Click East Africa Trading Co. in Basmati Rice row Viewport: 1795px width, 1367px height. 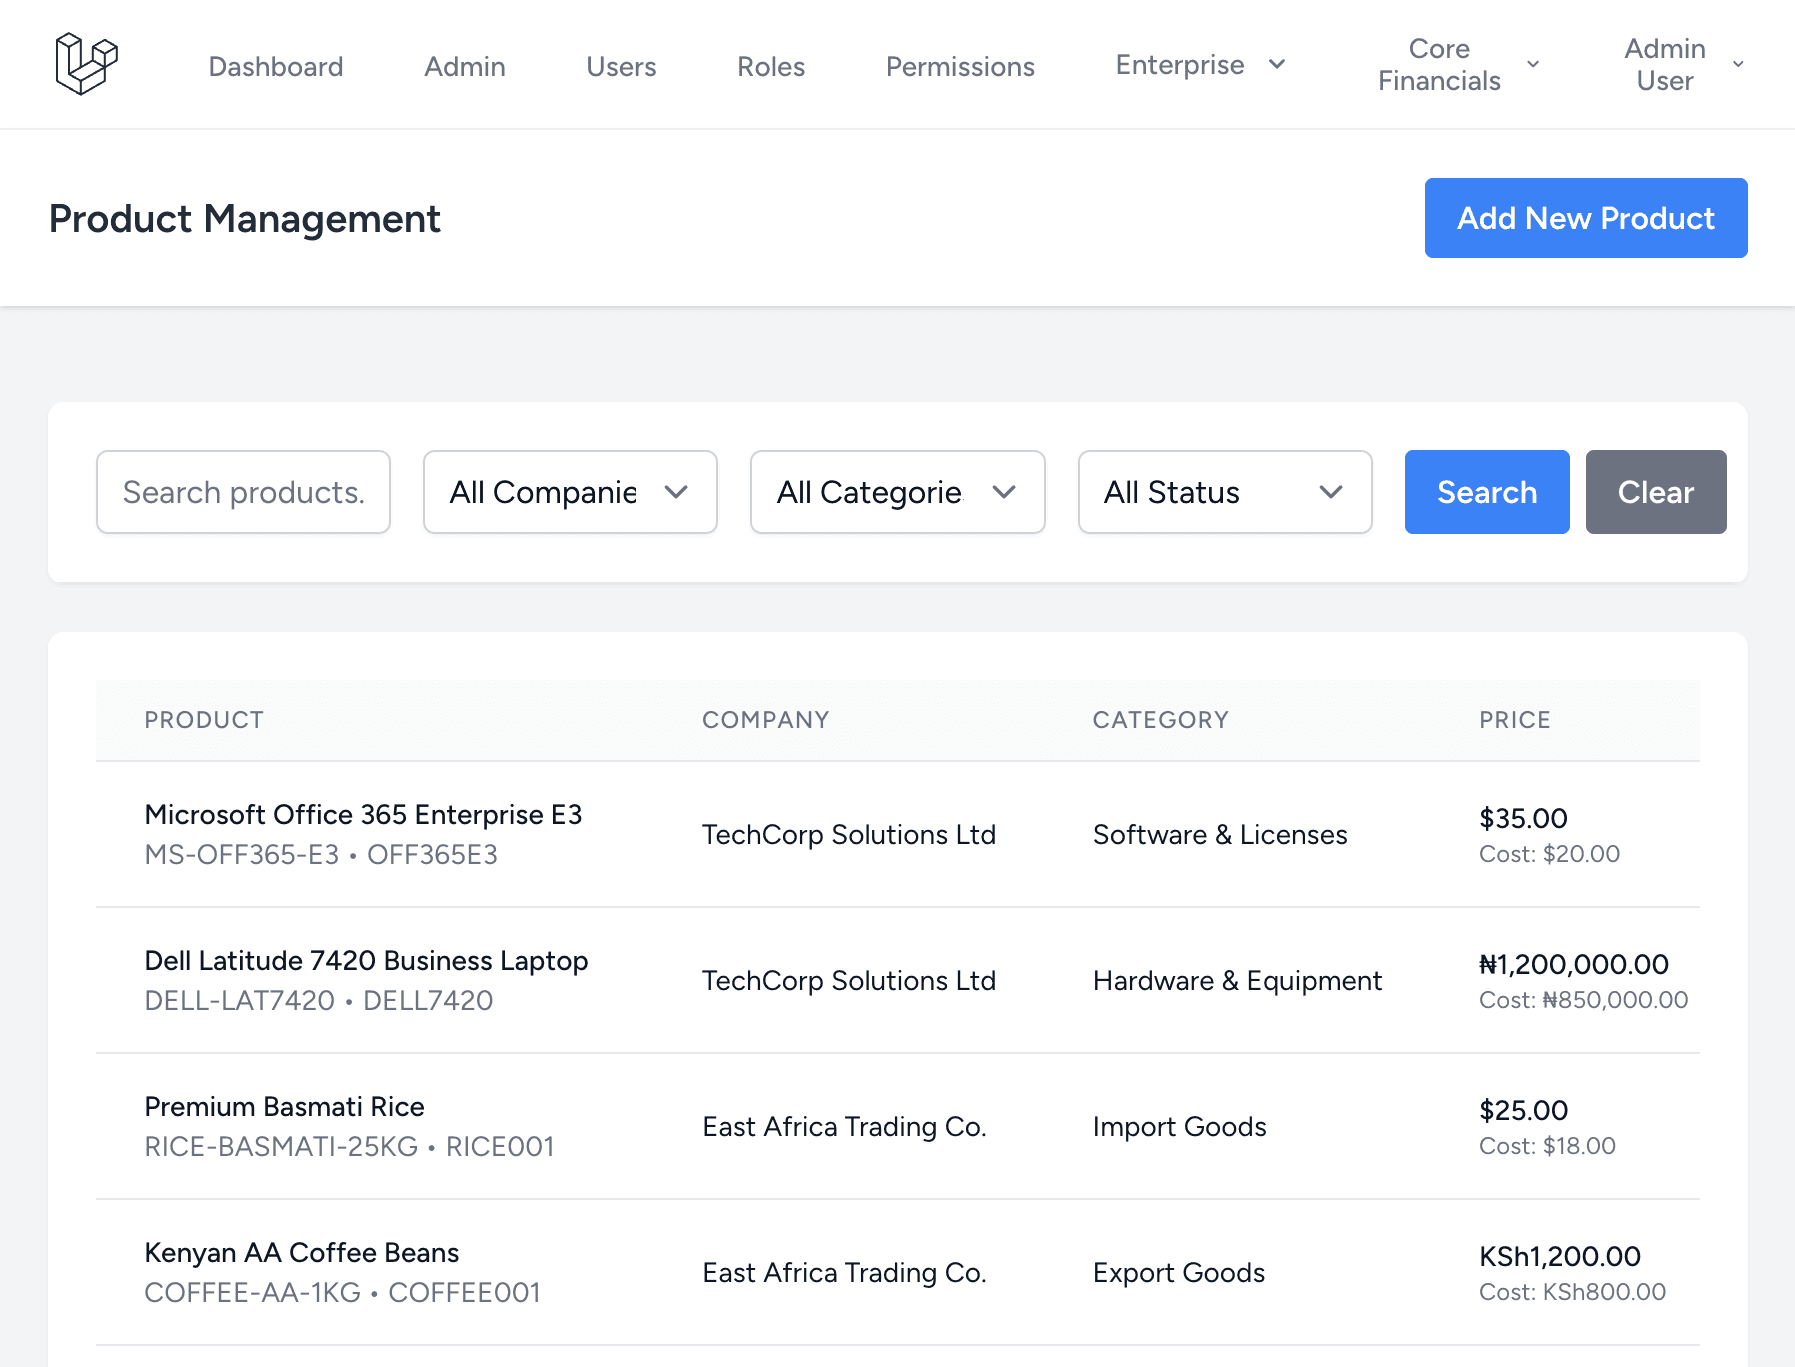click(844, 1126)
